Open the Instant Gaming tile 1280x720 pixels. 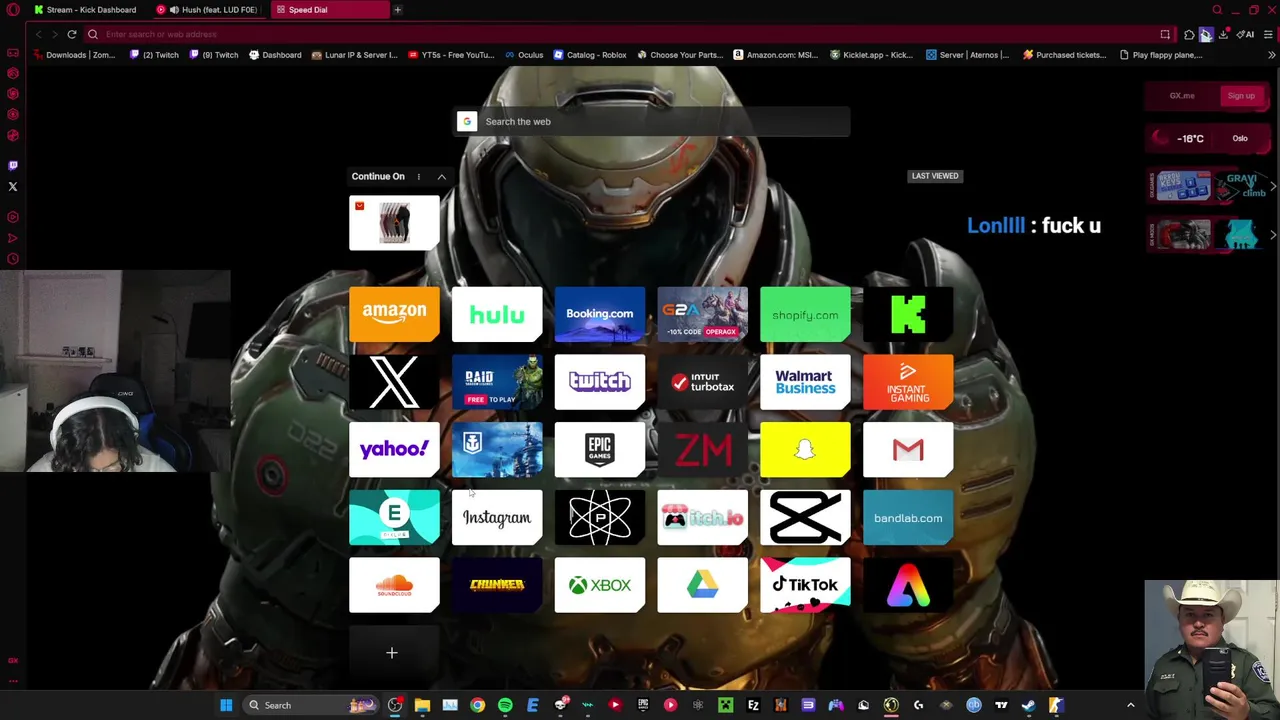[908, 382]
